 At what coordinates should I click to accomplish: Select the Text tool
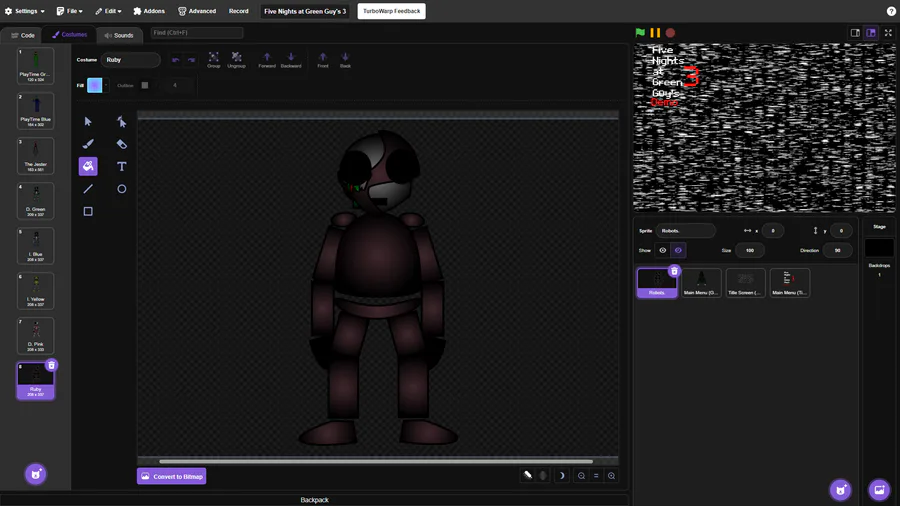tap(121, 166)
